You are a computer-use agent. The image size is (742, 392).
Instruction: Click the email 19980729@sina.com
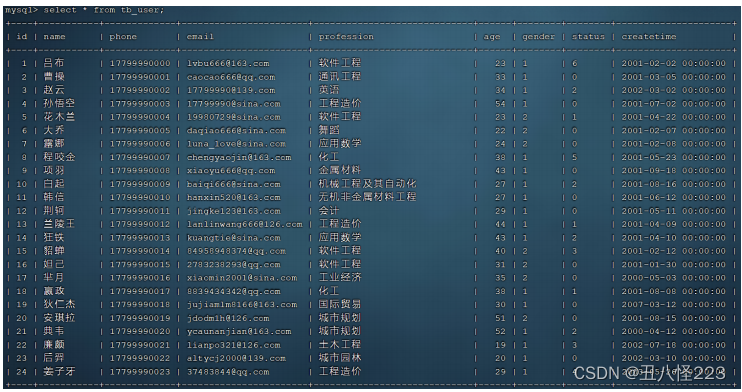click(x=234, y=117)
